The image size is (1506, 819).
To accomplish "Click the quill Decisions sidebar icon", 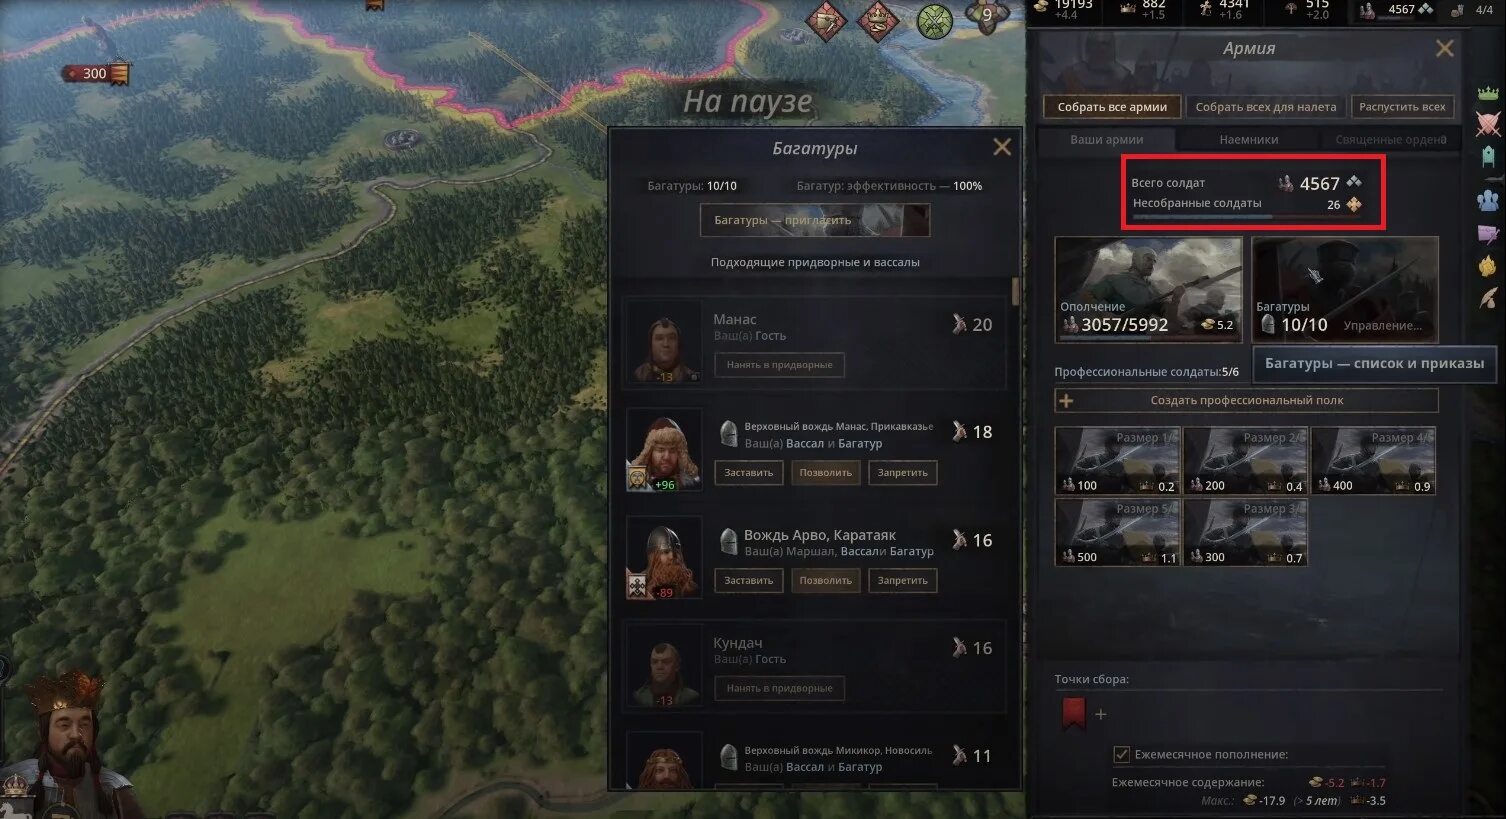I will pyautogui.click(x=1488, y=298).
